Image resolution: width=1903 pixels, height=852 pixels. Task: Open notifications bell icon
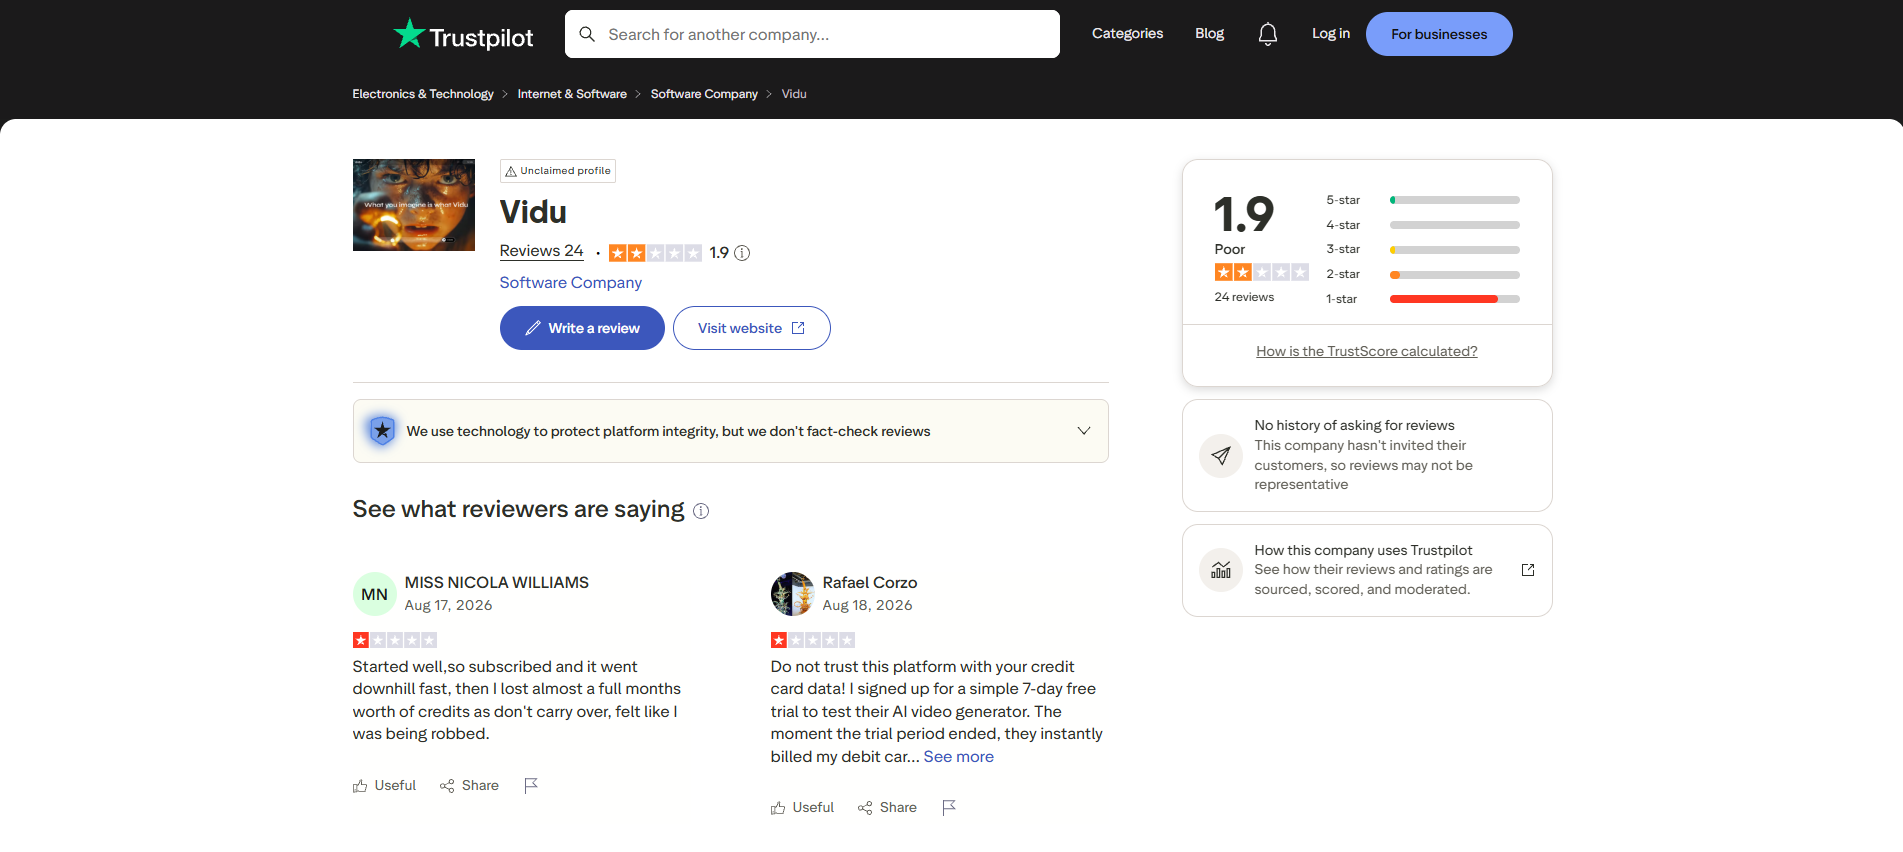[1268, 34]
